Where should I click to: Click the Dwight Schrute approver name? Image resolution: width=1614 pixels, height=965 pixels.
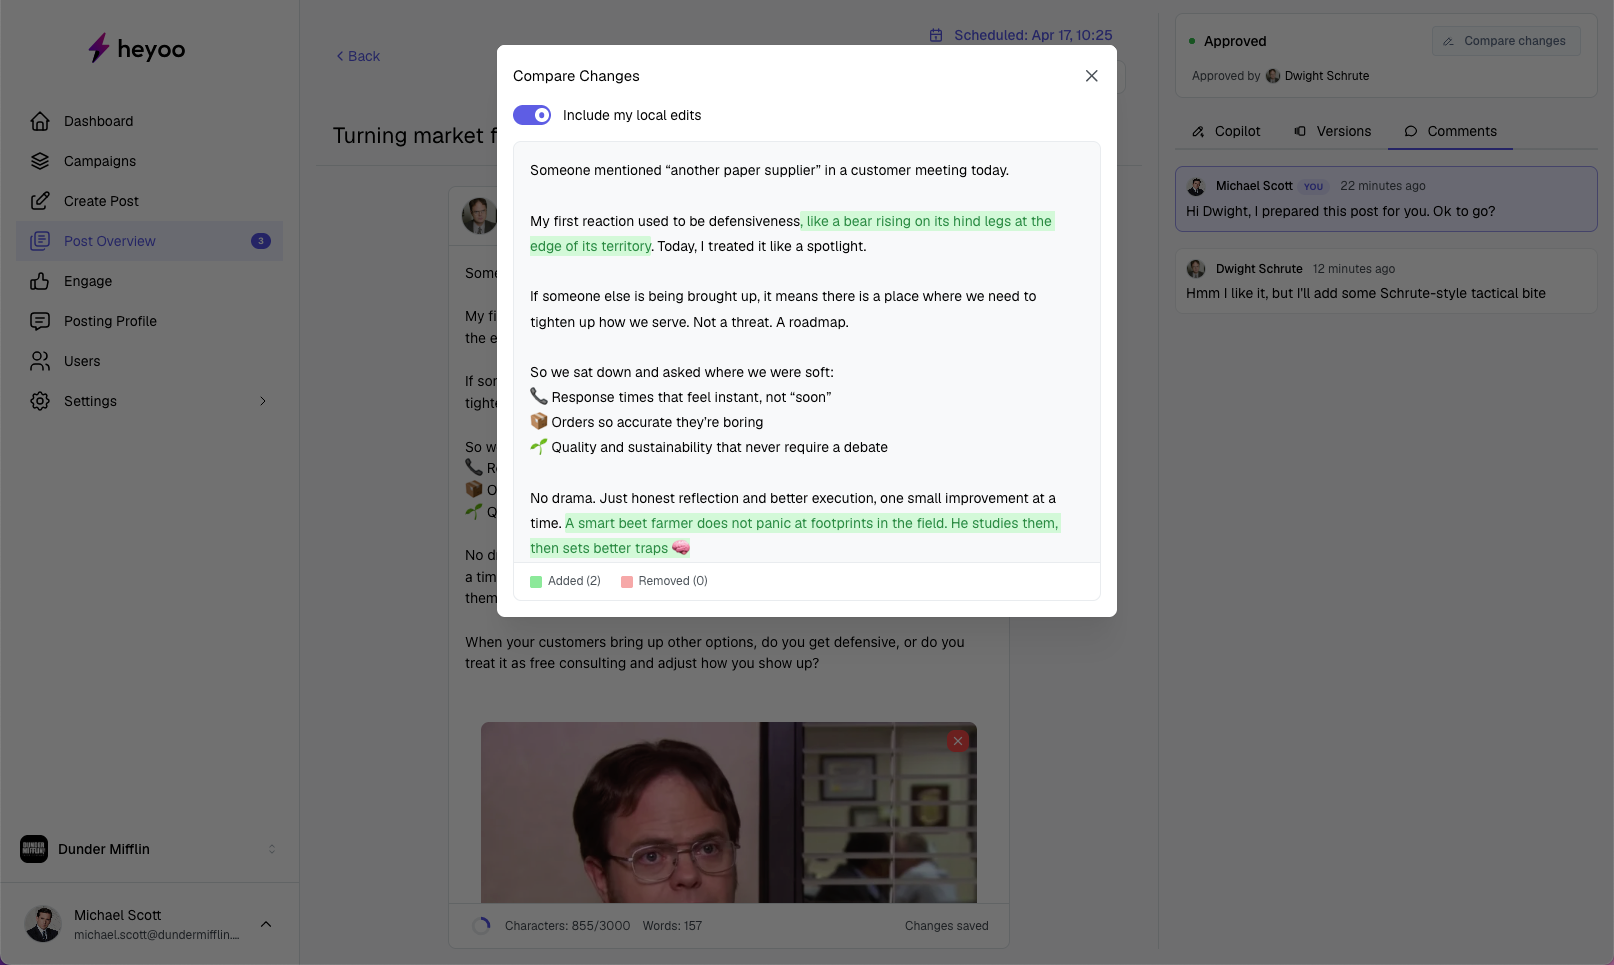pyautogui.click(x=1327, y=76)
